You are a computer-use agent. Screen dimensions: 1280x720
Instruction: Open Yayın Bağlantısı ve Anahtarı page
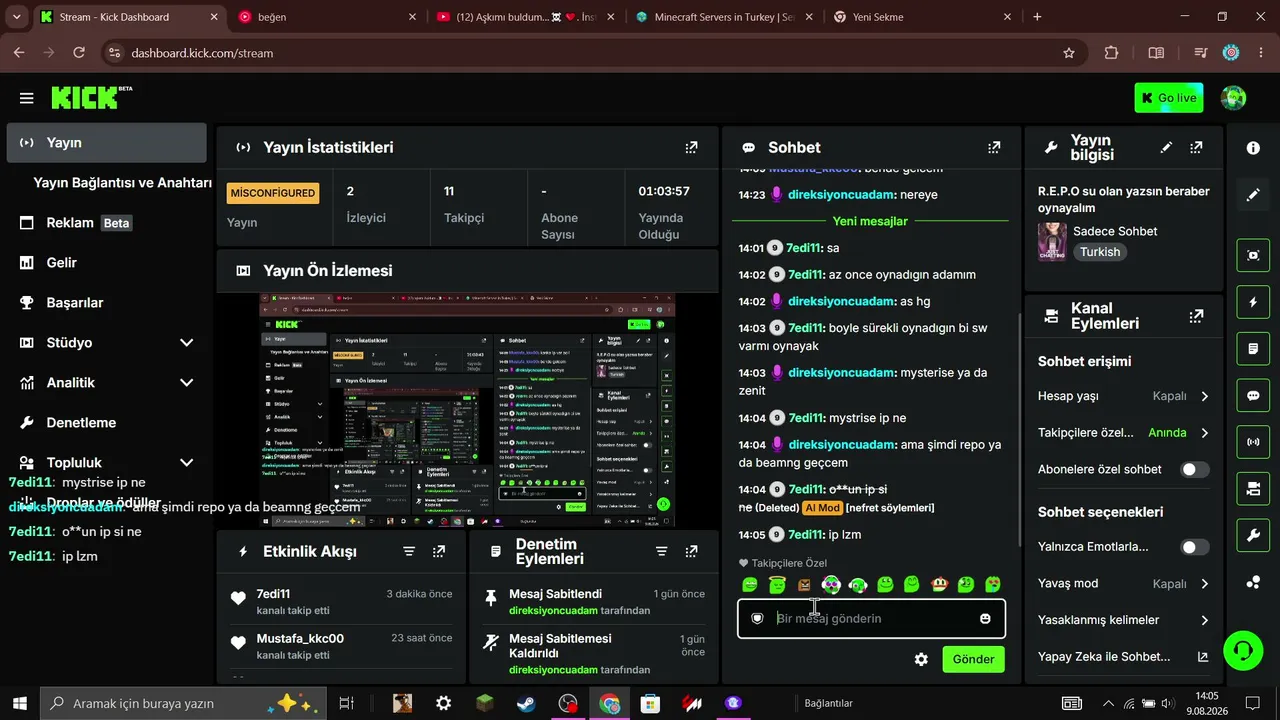122,183
